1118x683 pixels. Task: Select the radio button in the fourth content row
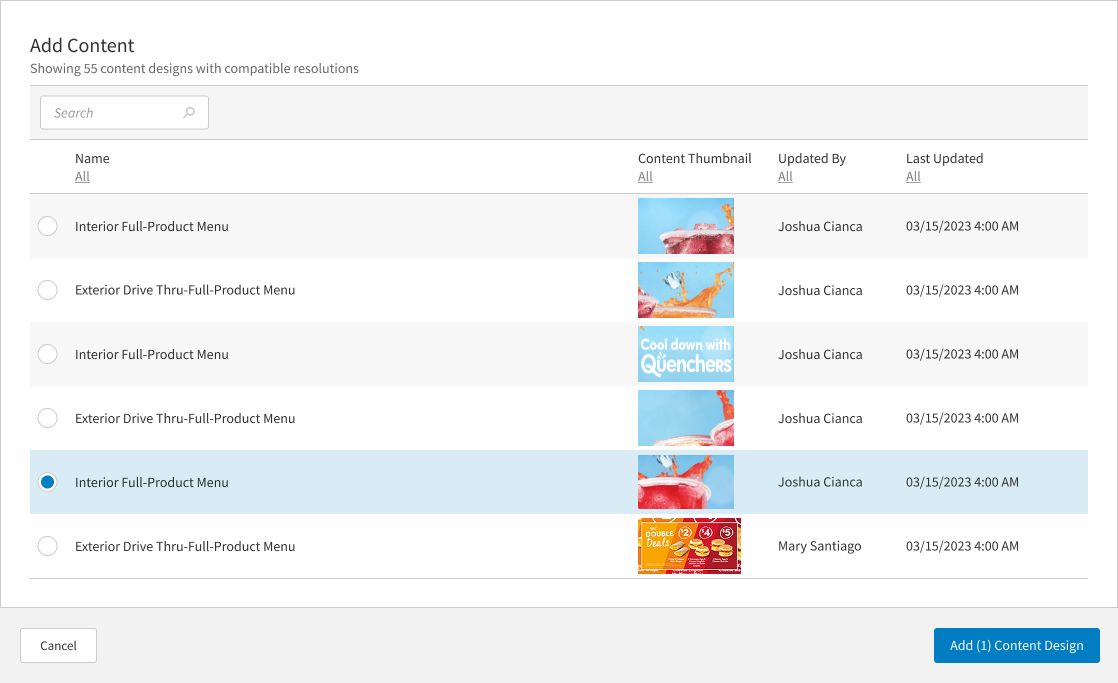(x=48, y=418)
